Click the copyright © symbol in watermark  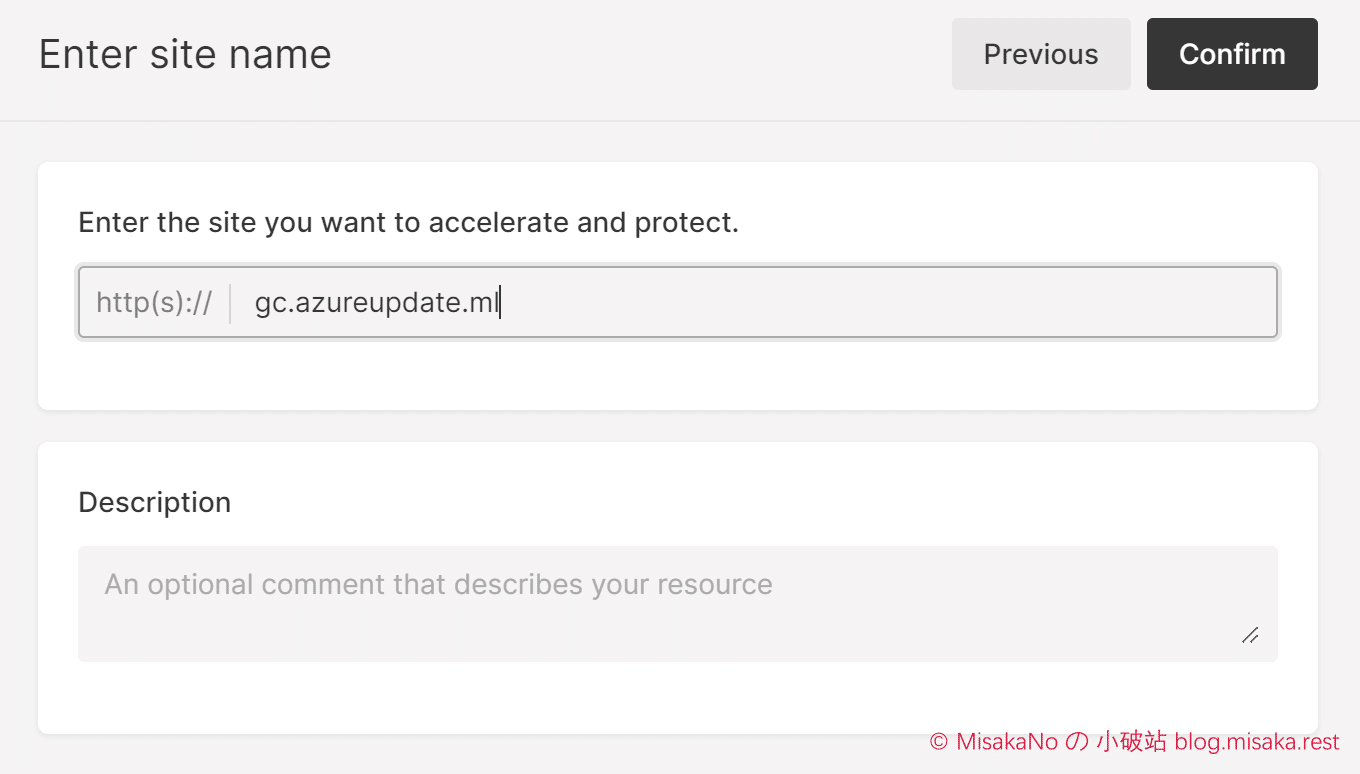(x=938, y=742)
